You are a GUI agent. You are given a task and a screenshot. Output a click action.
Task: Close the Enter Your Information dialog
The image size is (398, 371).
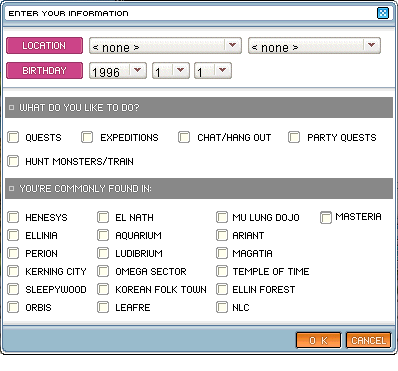pyautogui.click(x=383, y=13)
